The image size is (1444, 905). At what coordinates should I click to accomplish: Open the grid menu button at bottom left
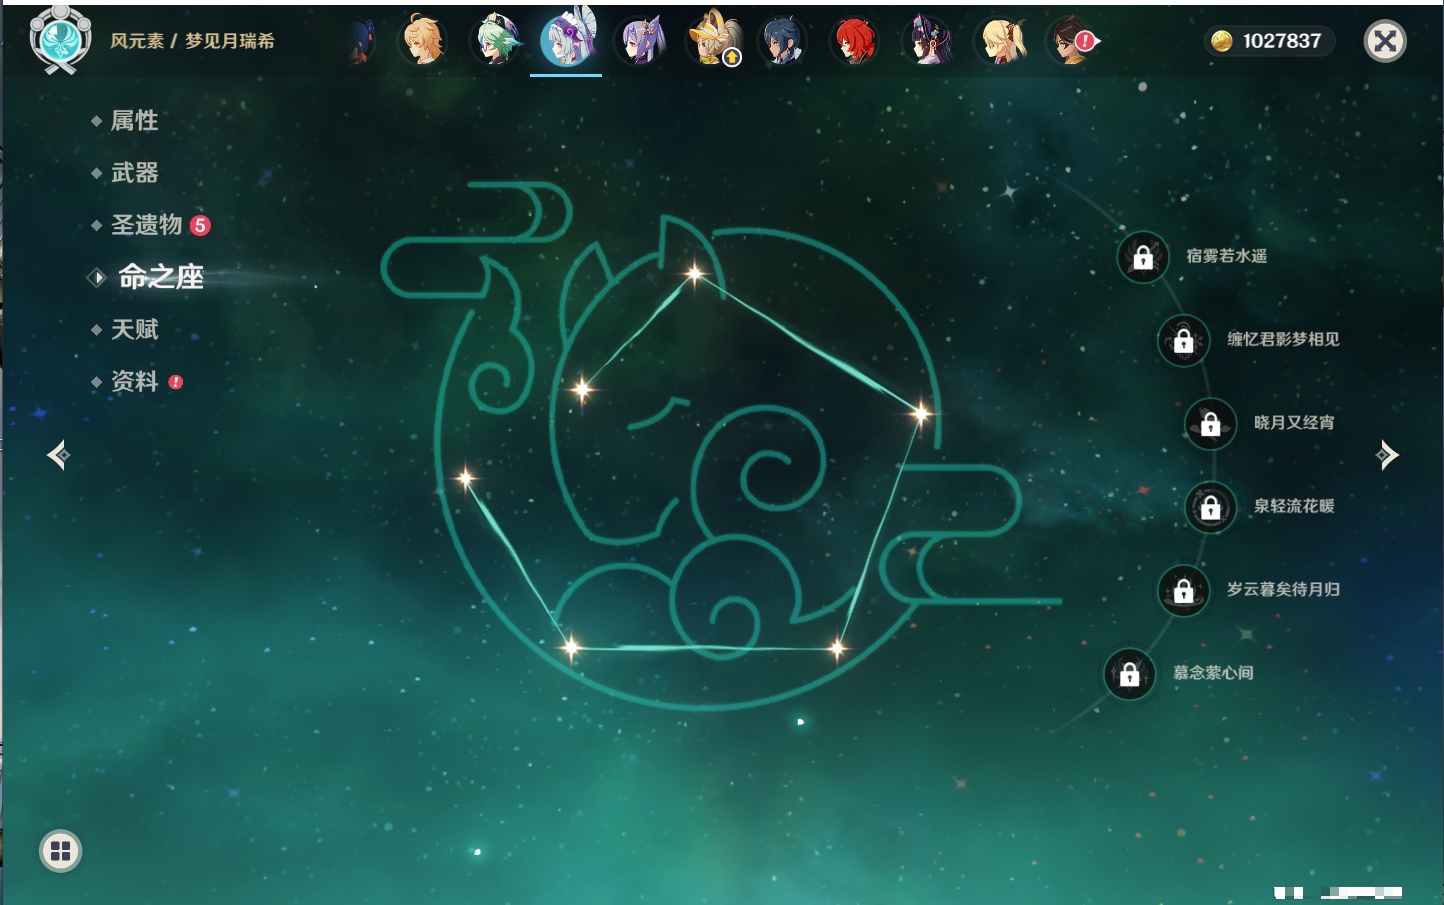click(60, 851)
